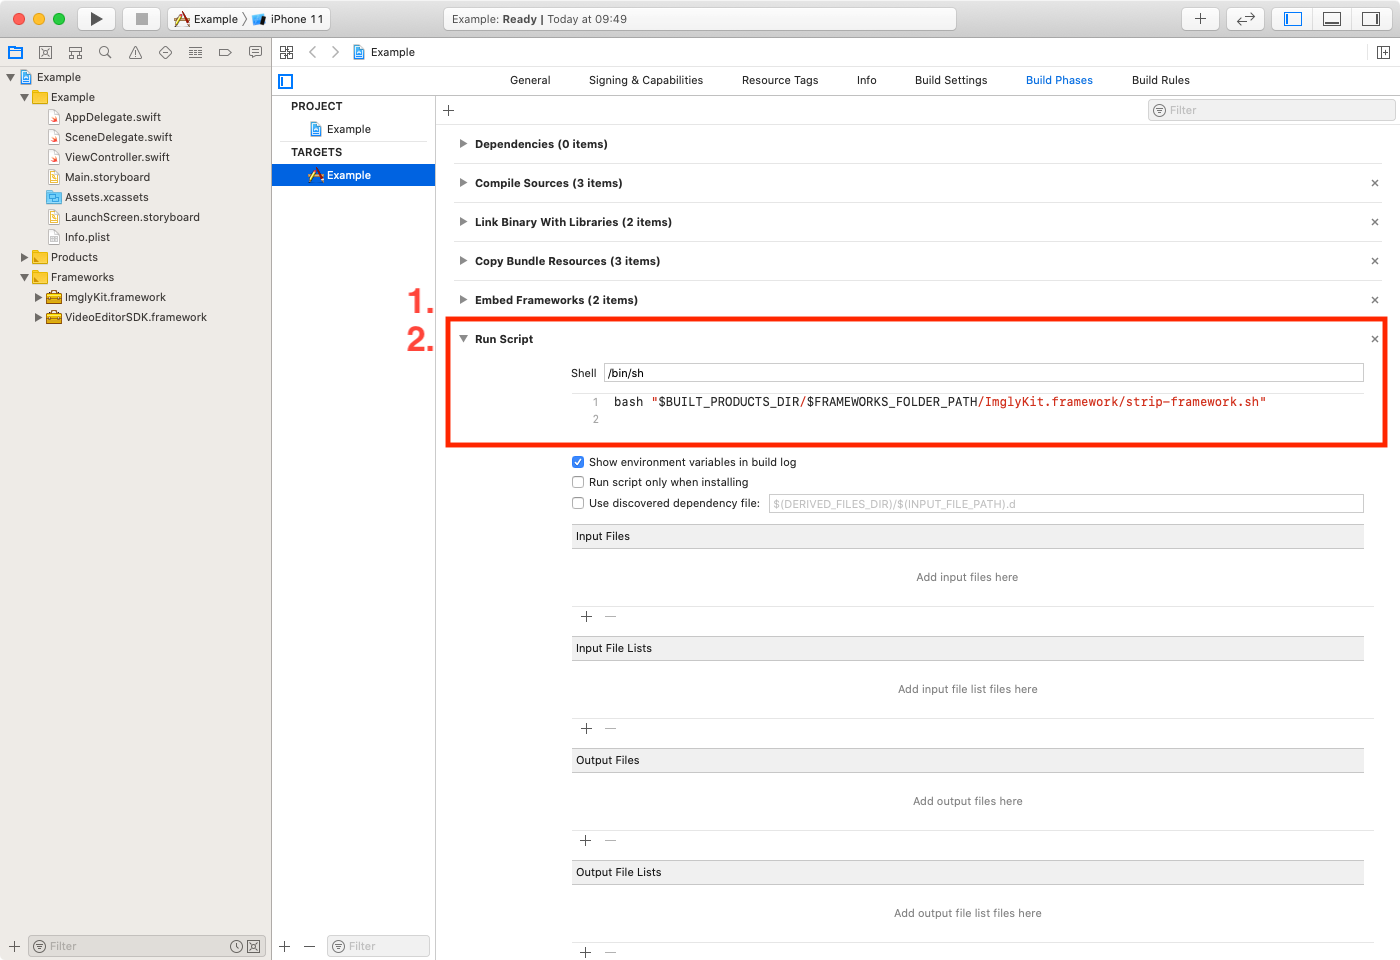This screenshot has height=960, width=1400.
Task: Toggle code review back-forth arrows button
Action: (1246, 19)
